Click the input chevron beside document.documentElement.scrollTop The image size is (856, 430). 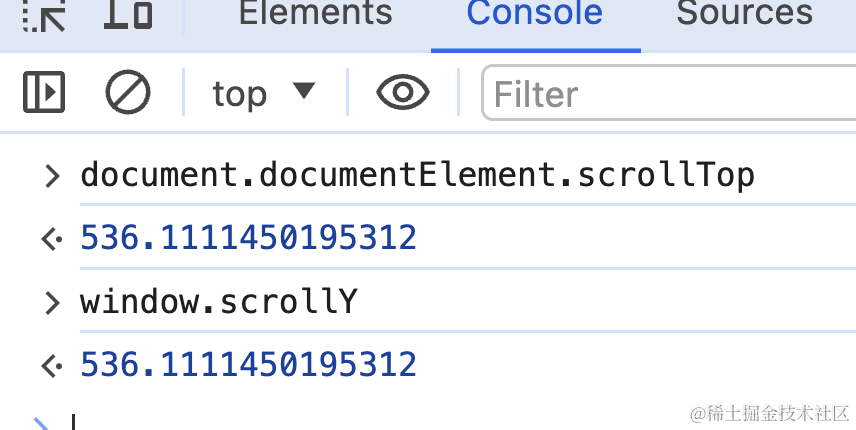(52, 176)
